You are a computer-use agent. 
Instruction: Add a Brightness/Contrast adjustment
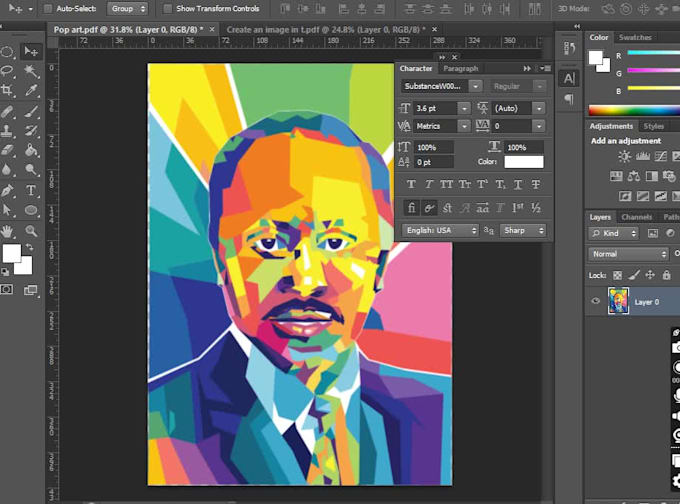click(624, 156)
